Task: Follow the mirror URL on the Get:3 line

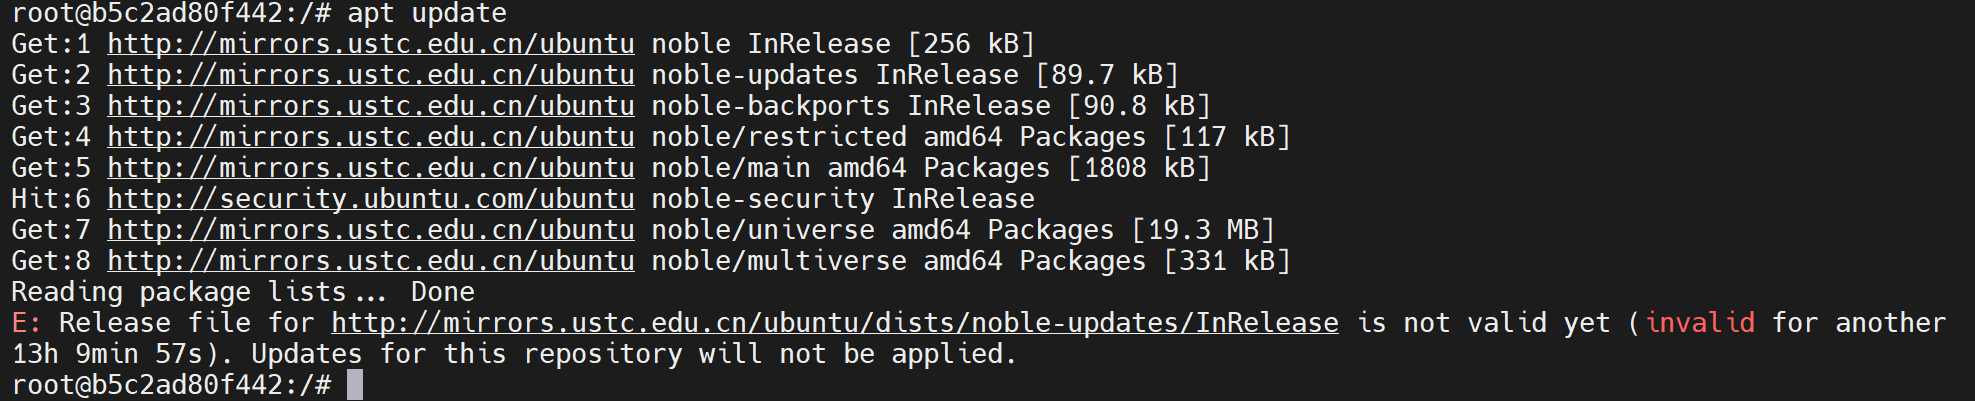Action: (x=370, y=106)
